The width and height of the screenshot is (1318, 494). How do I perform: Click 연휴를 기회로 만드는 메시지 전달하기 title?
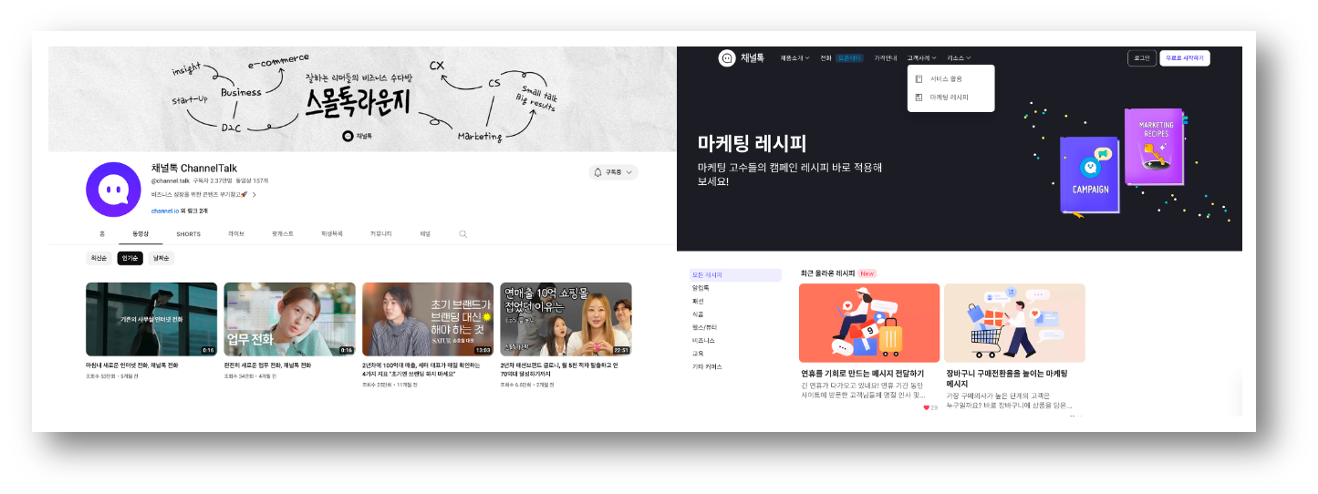point(862,373)
